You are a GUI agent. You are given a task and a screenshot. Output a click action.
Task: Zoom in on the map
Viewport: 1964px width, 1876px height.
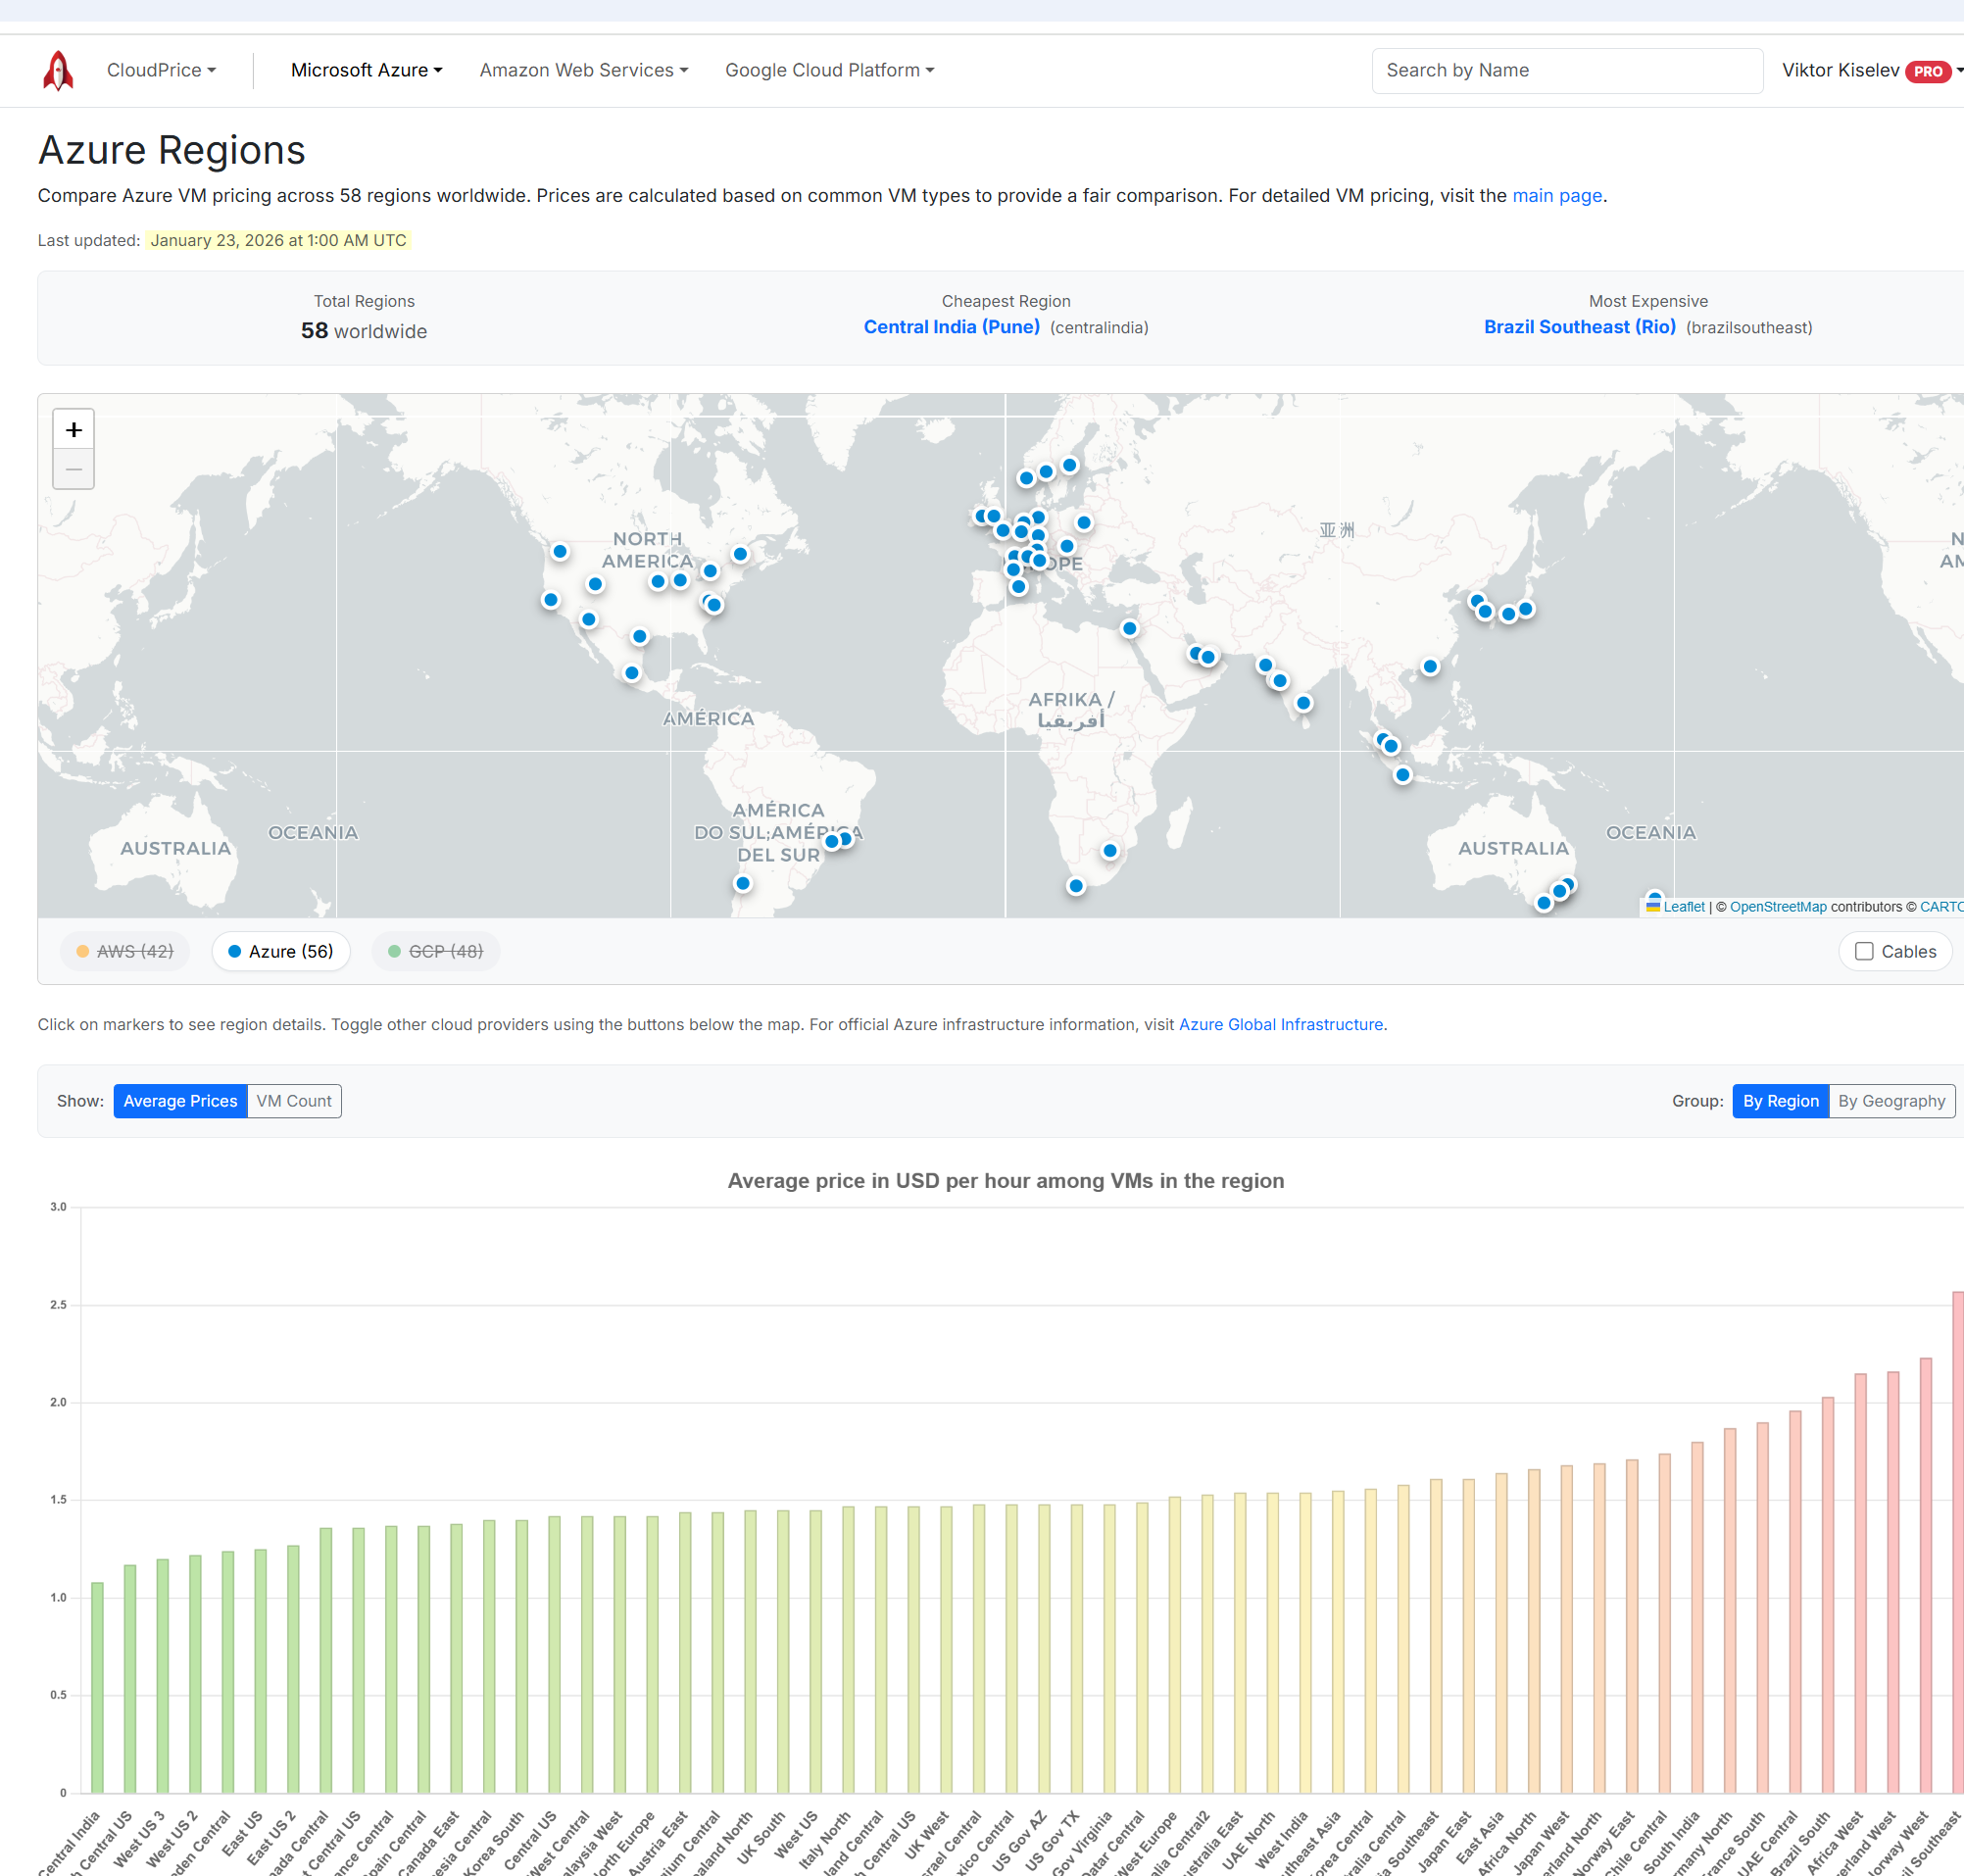coord(73,430)
